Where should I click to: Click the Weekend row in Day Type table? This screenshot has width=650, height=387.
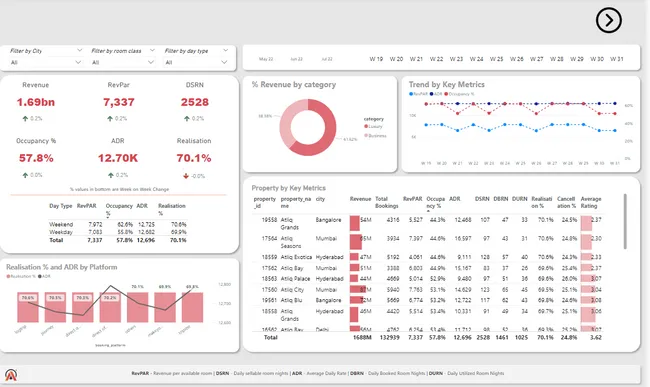point(118,224)
